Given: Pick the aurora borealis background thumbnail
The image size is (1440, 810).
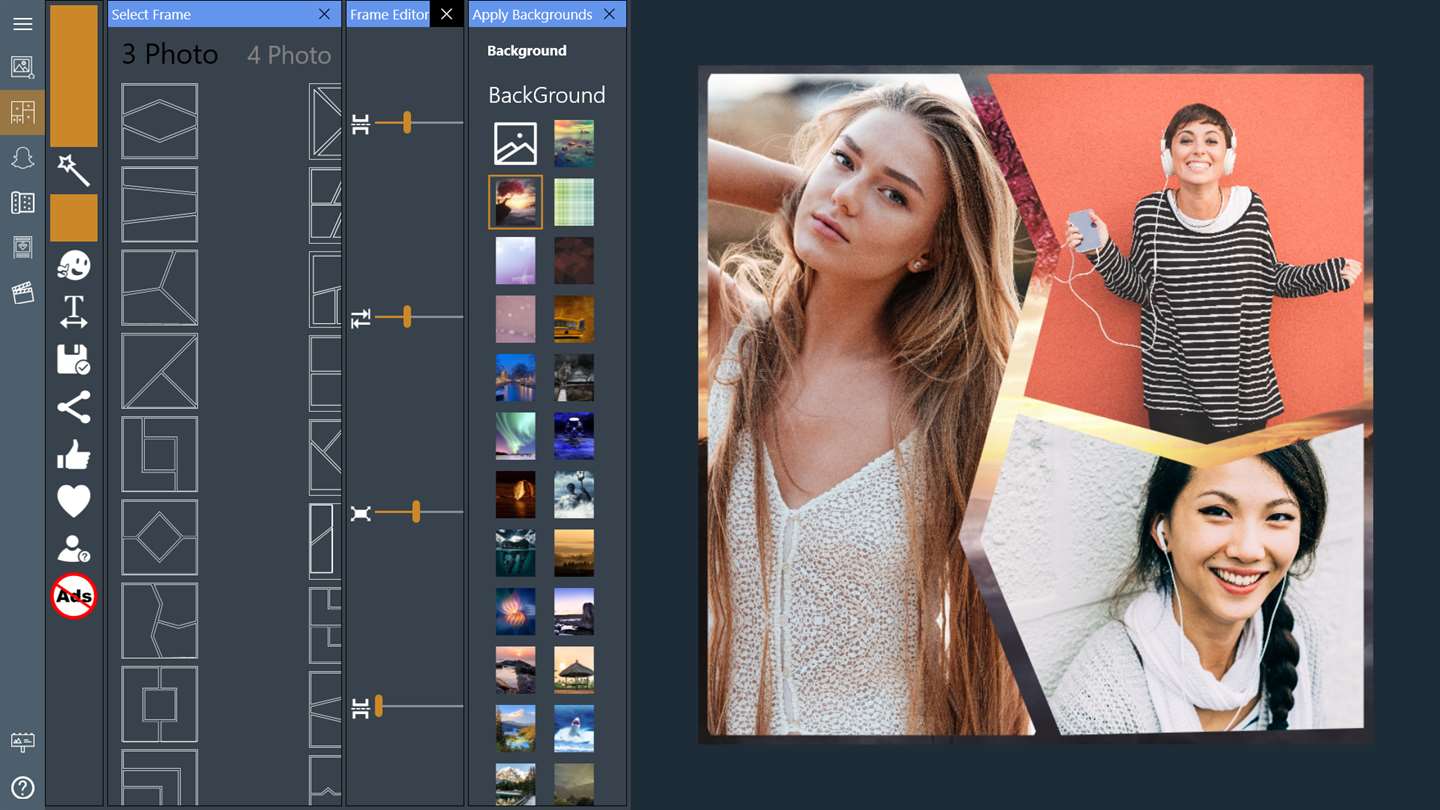Looking at the screenshot, I should point(516,436).
